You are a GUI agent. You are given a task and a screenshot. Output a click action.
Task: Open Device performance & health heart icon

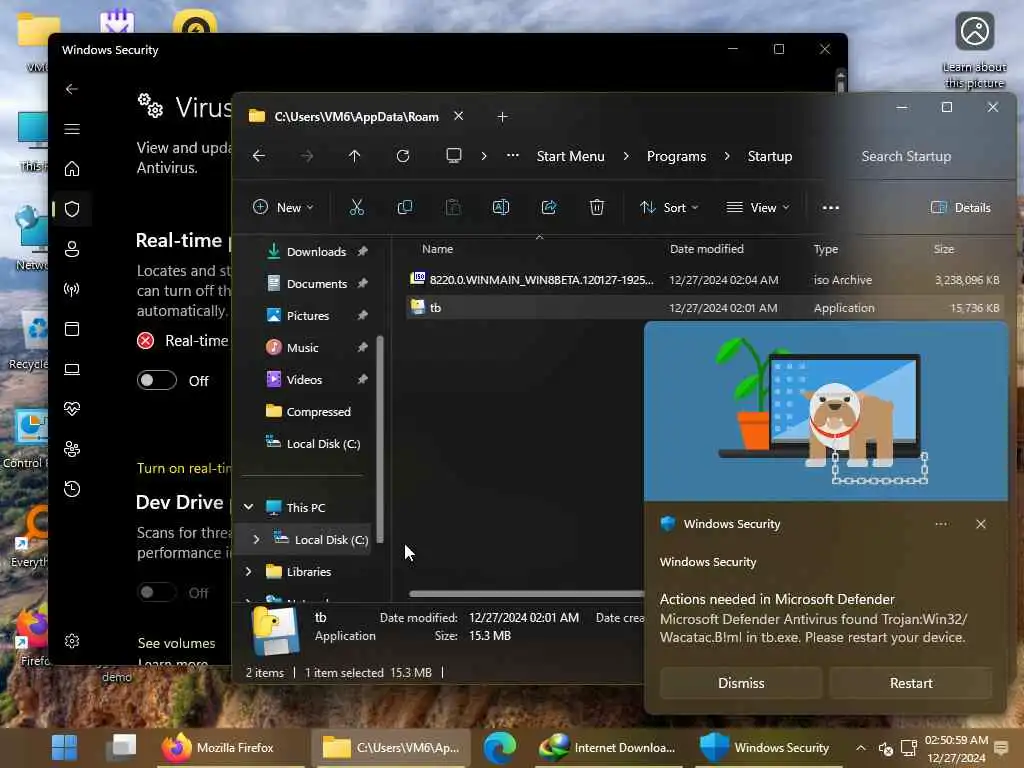click(72, 409)
